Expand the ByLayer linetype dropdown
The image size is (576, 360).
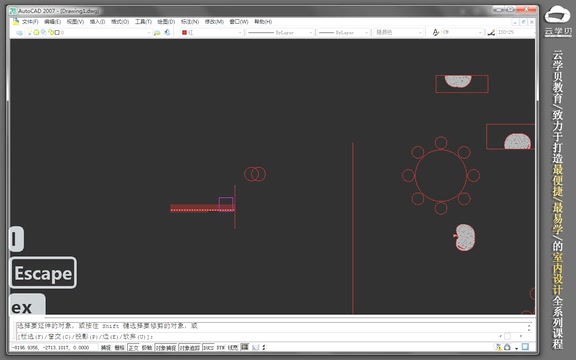point(280,33)
